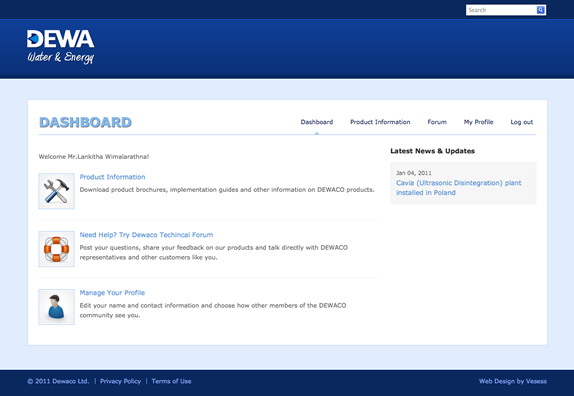The height and width of the screenshot is (396, 574).
Task: Open the Manage Your Profile link
Action: (x=112, y=292)
